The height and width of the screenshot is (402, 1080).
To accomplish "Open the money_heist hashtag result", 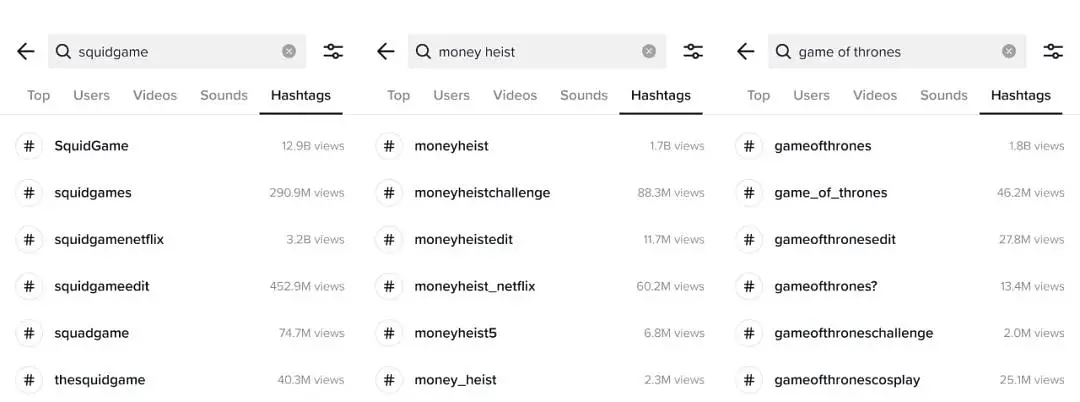I will point(540,380).
